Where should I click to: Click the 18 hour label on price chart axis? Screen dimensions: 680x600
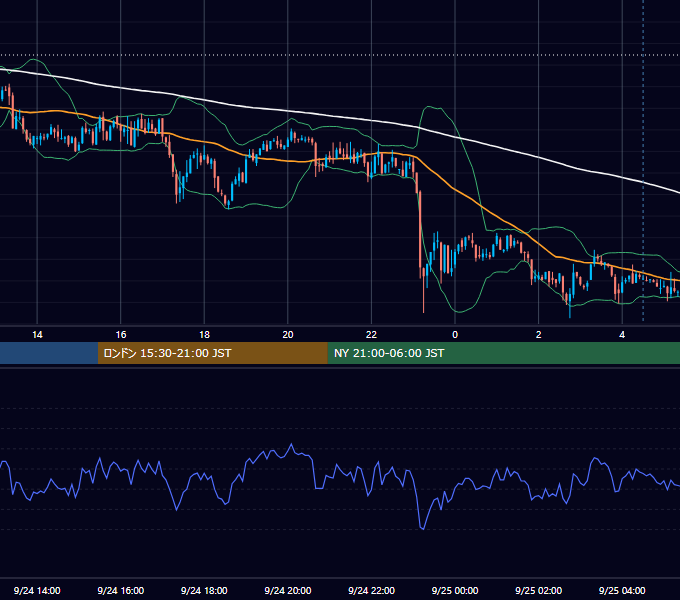204,335
